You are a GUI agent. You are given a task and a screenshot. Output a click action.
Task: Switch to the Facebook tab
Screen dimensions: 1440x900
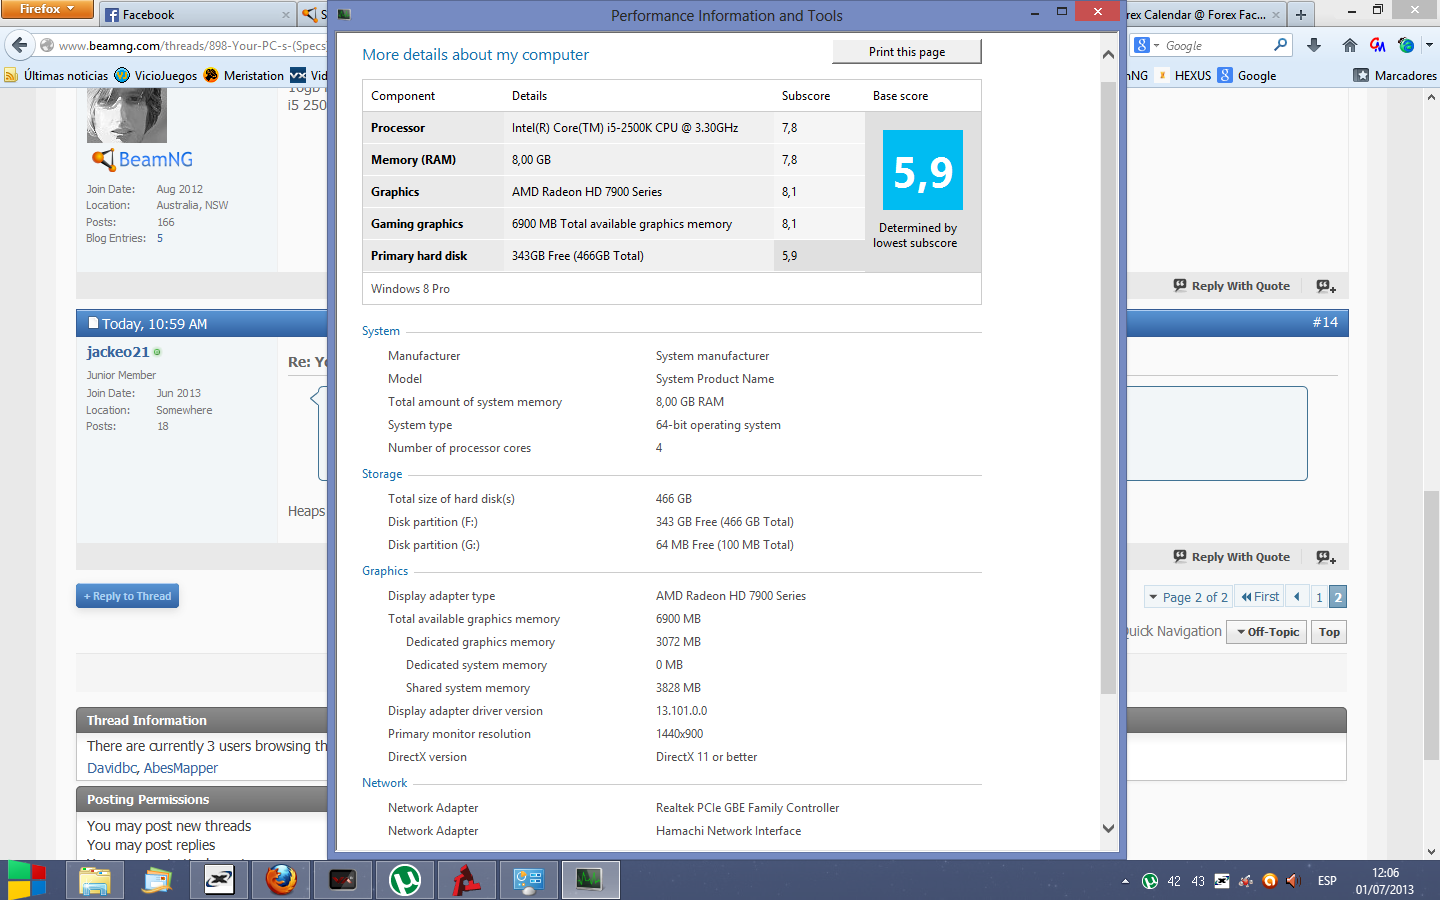[x=196, y=15]
